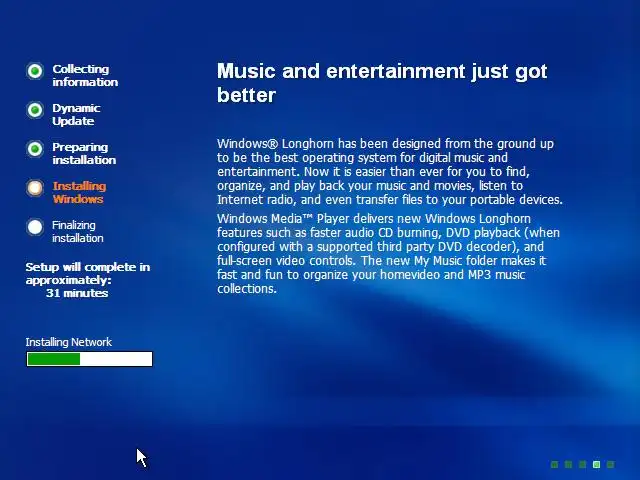Click the green Dynamic Update step bullet
The width and height of the screenshot is (640, 480).
(x=35, y=110)
